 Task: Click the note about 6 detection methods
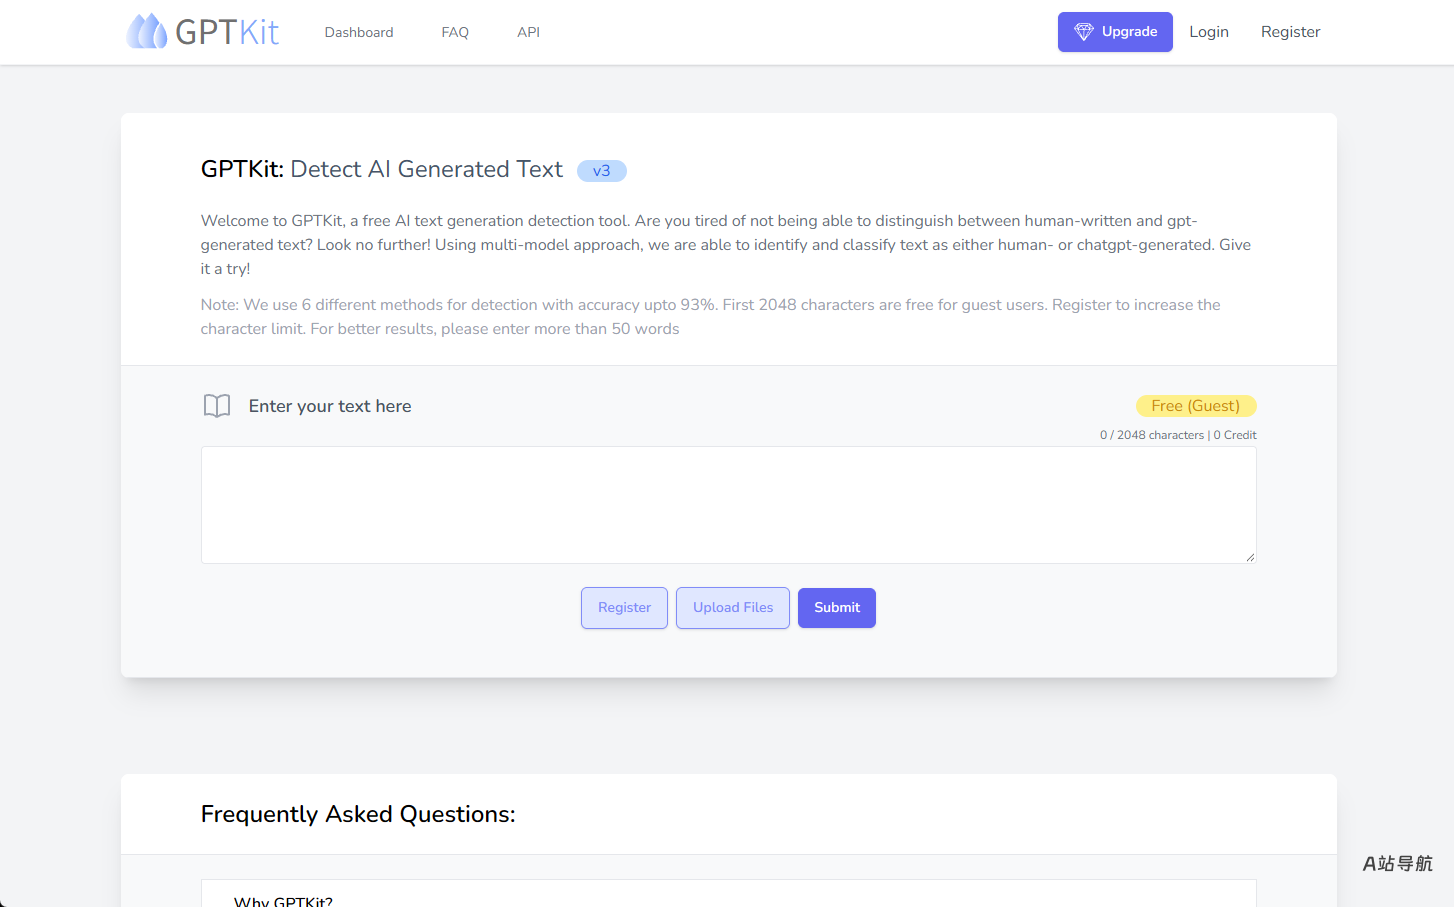coord(711,317)
